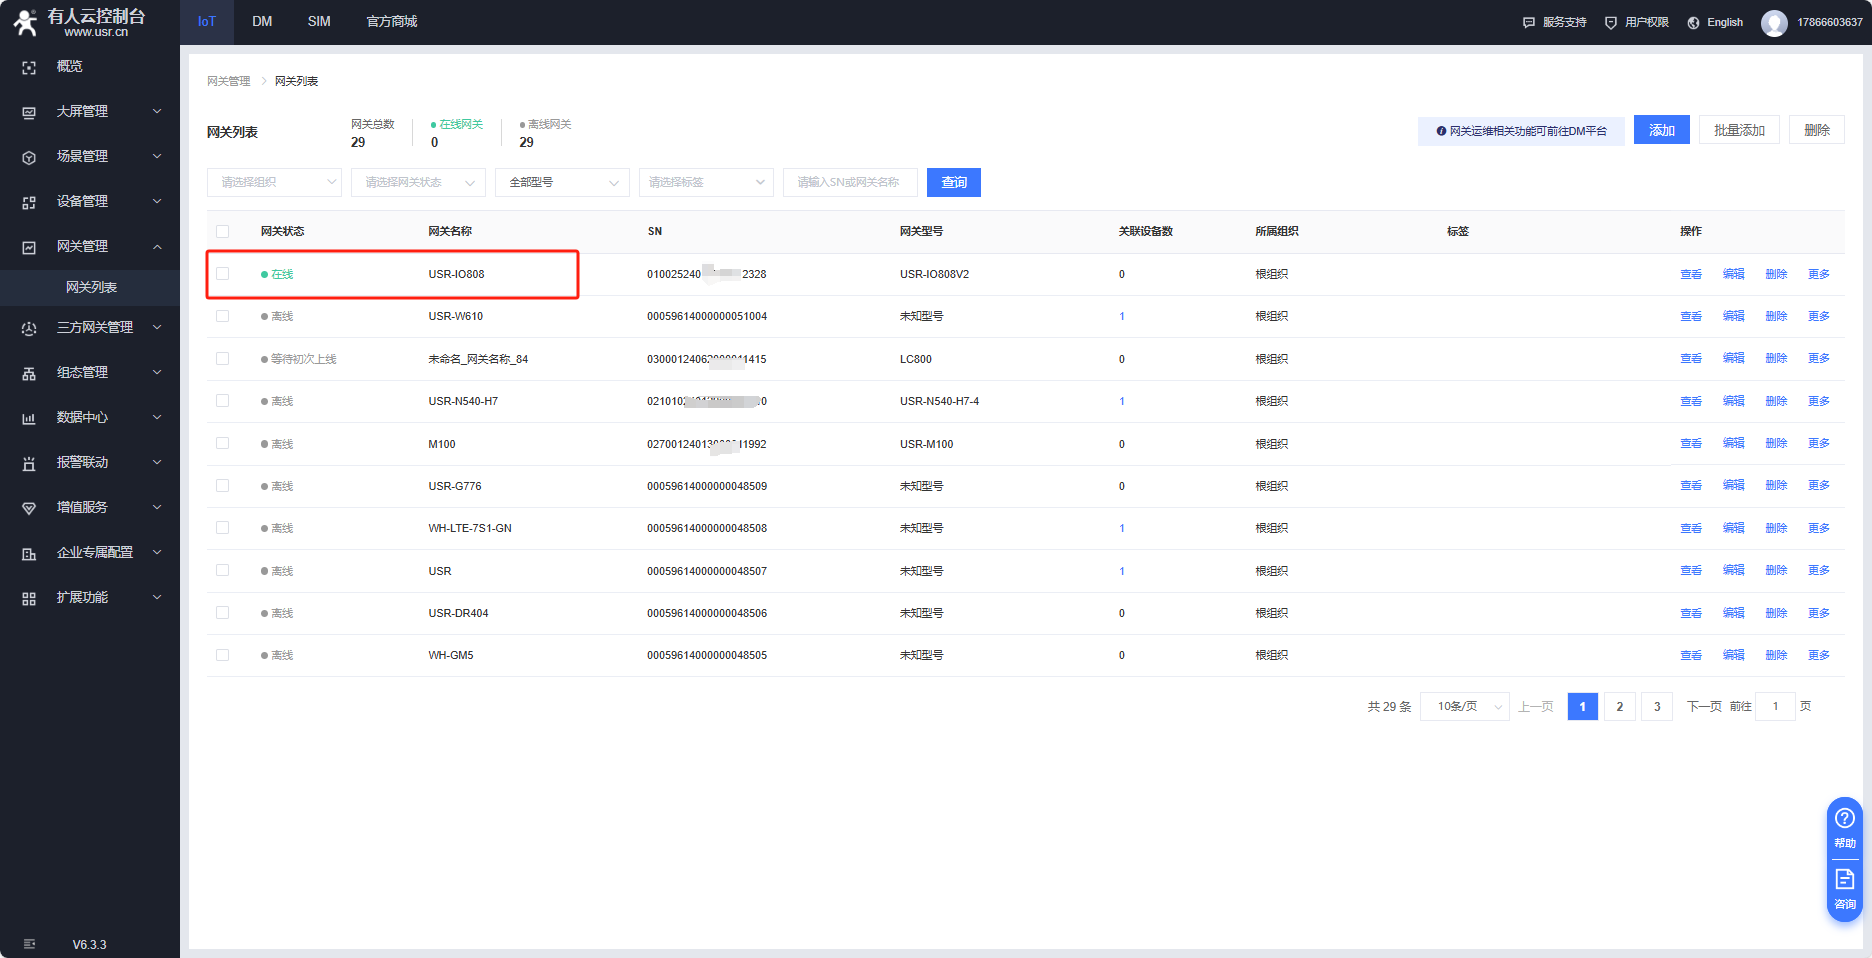The width and height of the screenshot is (1872, 958).
Task: Click the 企业专属配置 building icon
Action: pos(29,553)
